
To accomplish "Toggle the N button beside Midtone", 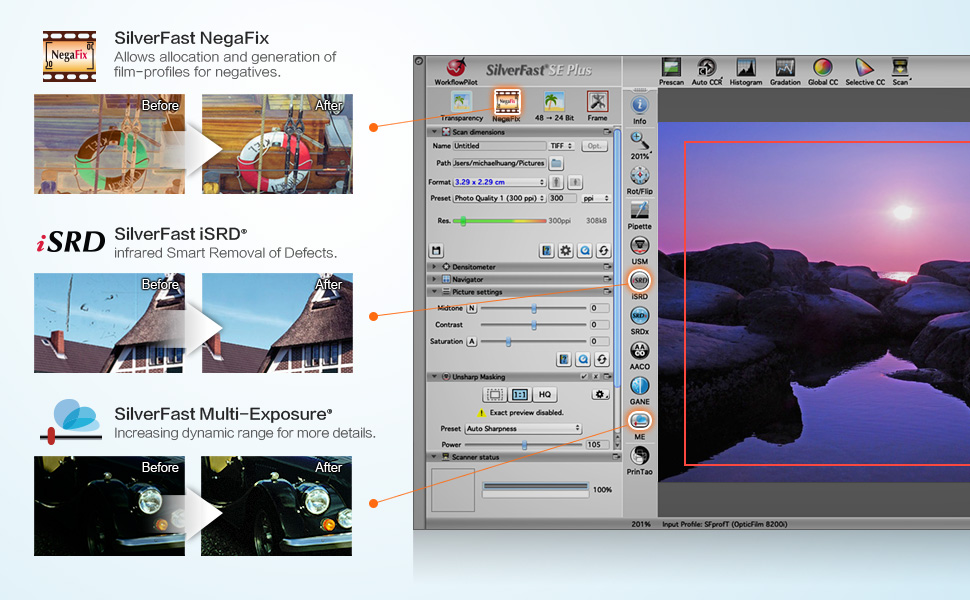I will coord(472,308).
